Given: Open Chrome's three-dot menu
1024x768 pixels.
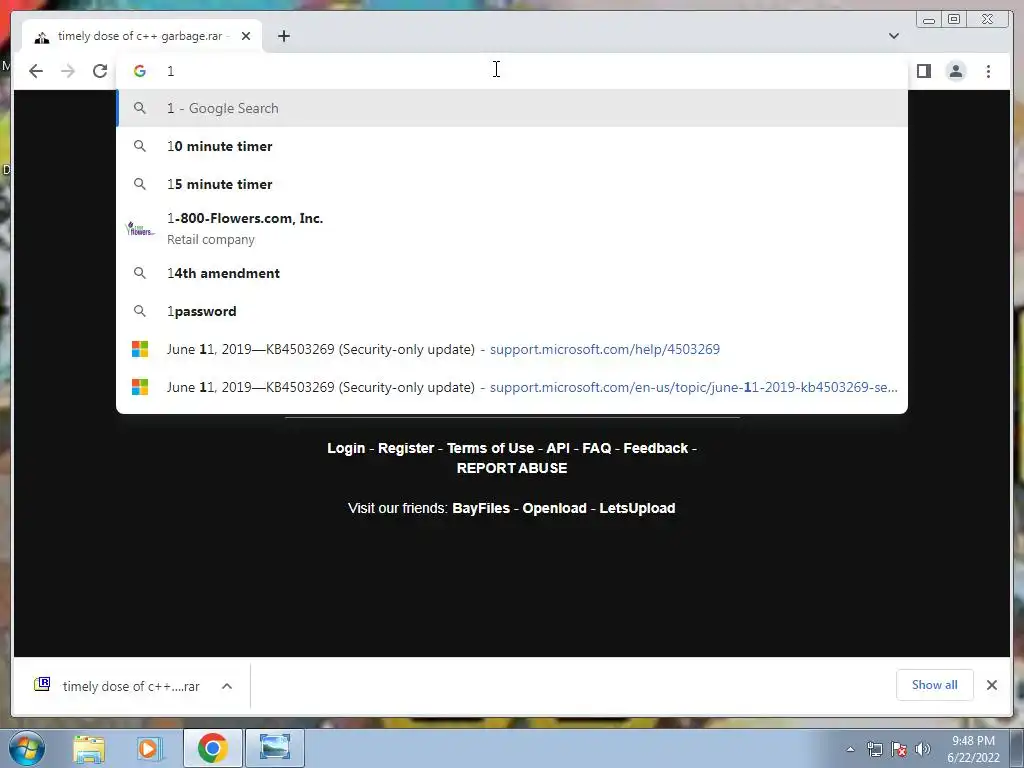Looking at the screenshot, I should pyautogui.click(x=988, y=71).
